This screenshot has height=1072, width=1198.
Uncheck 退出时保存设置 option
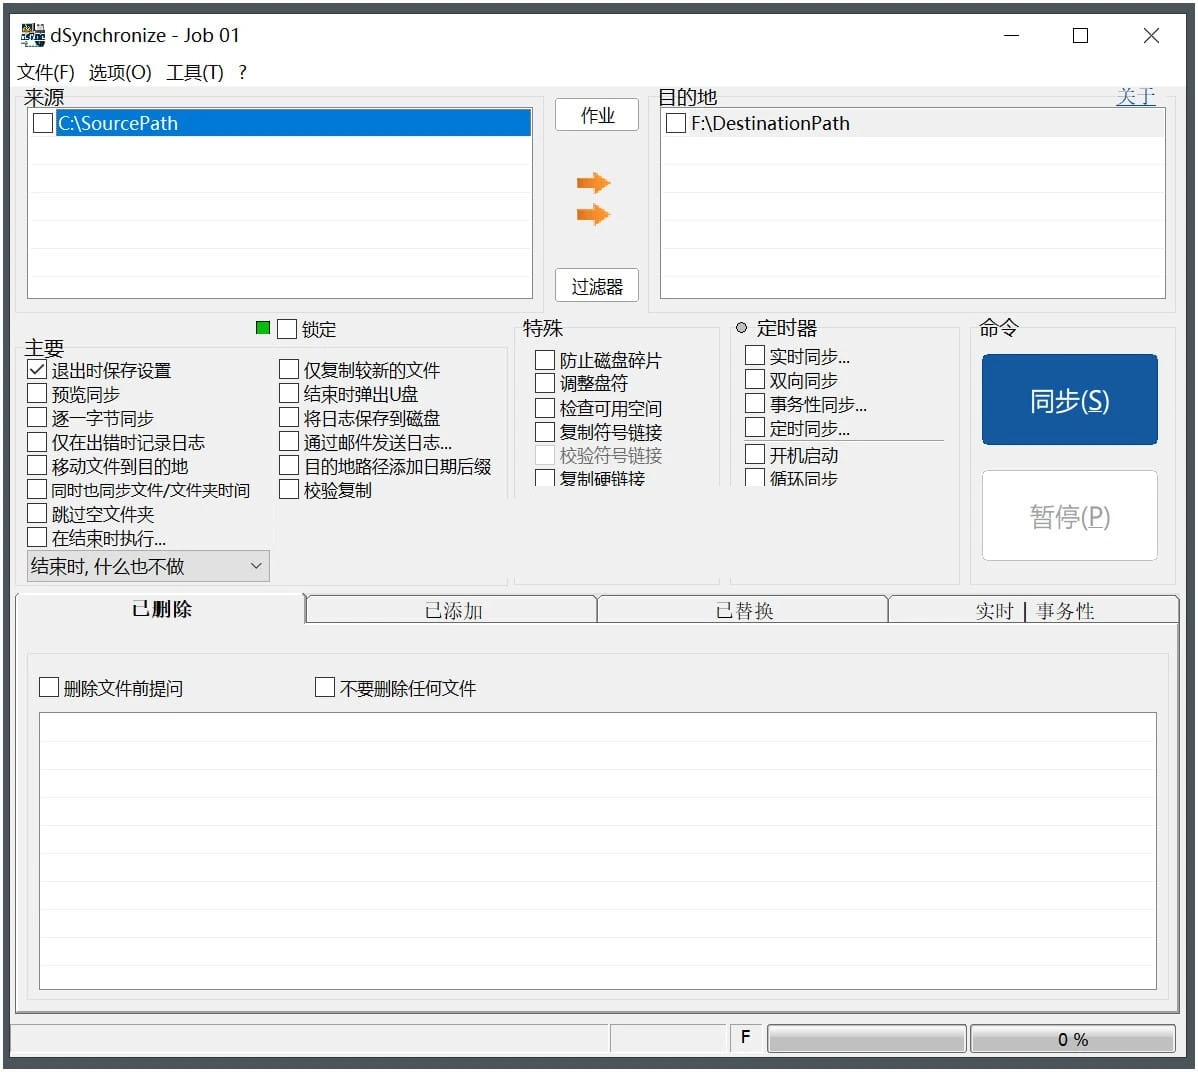[38, 370]
